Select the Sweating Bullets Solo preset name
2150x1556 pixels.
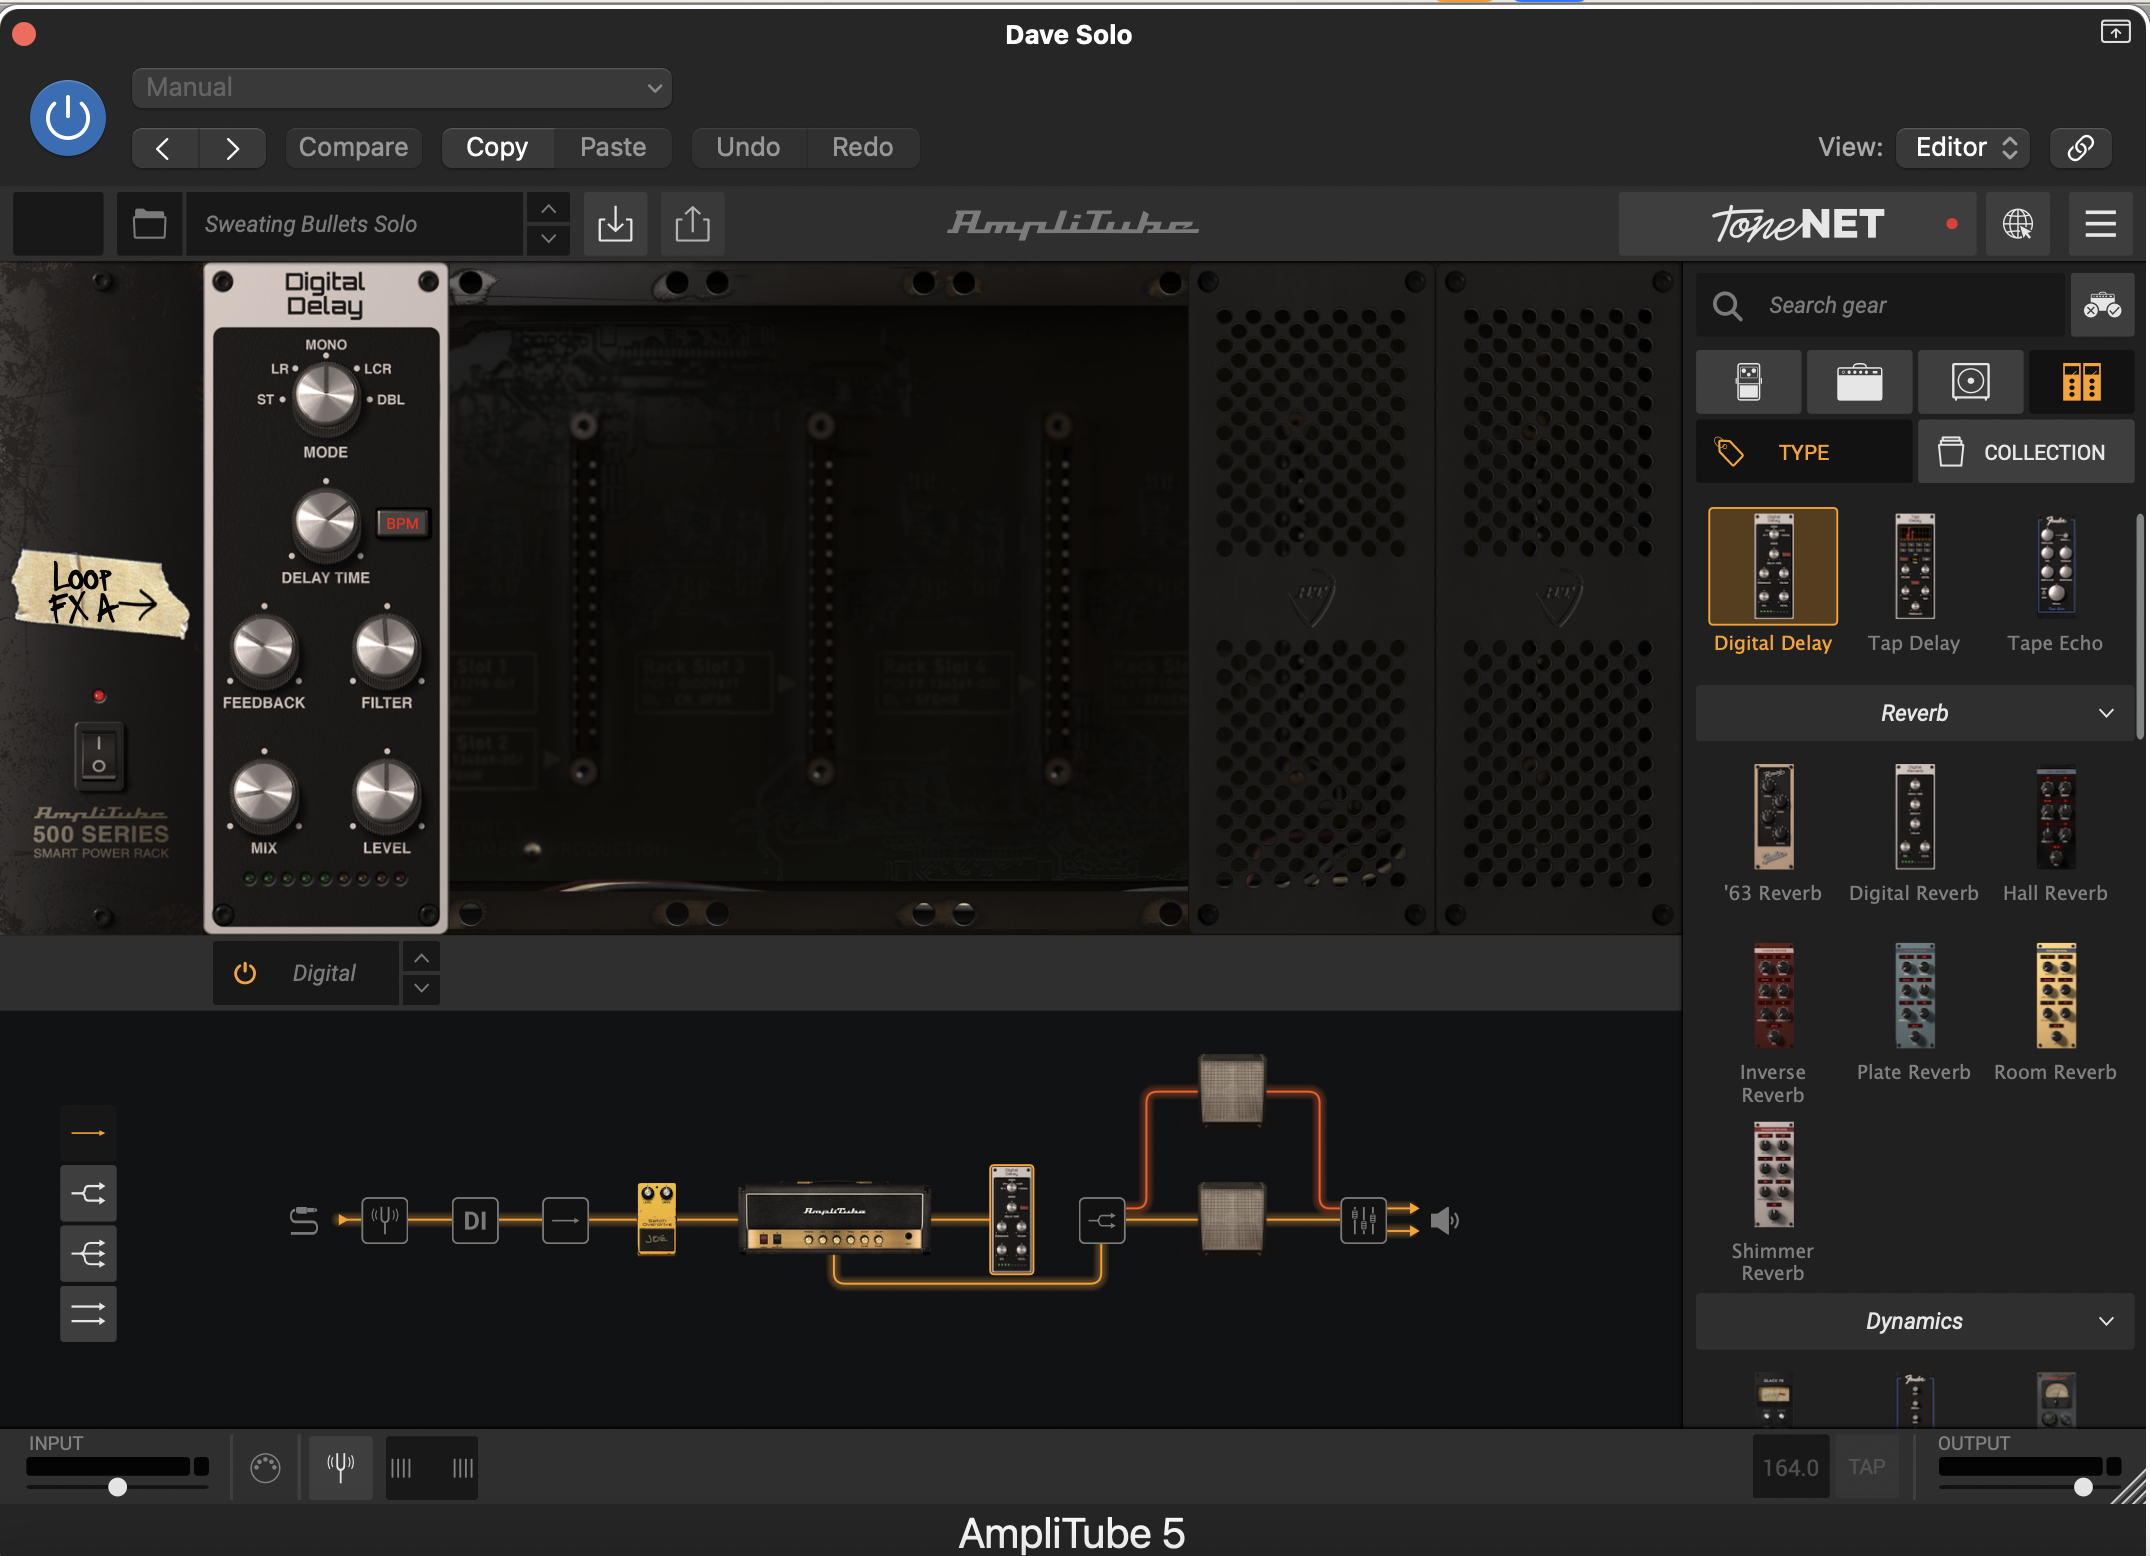[354, 224]
